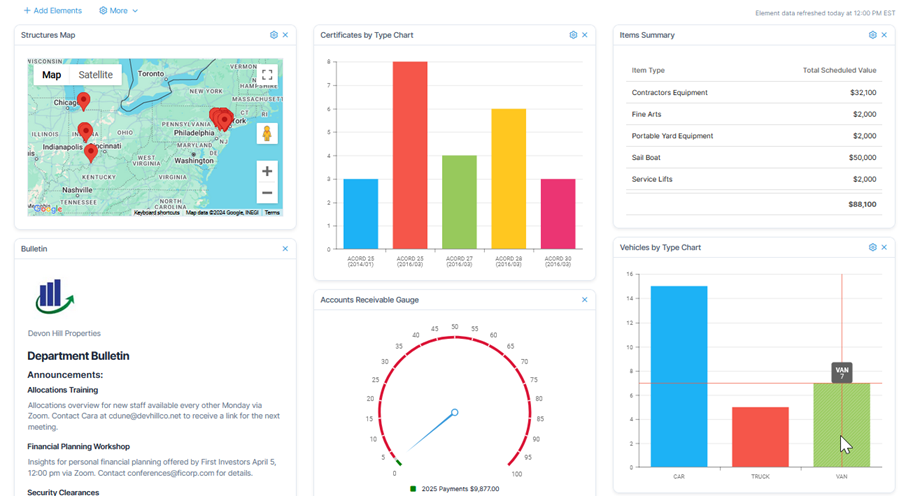900x497 pixels.
Task: Click the Street View pegman icon
Action: click(267, 133)
